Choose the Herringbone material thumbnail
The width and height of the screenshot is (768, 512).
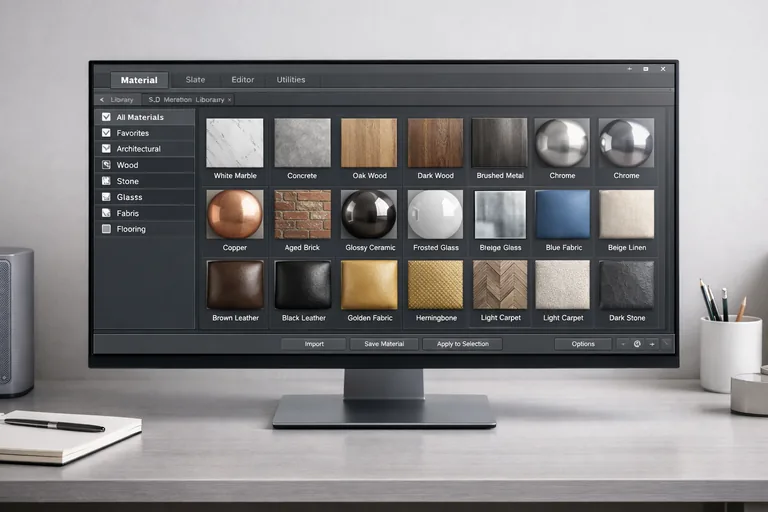pos(435,285)
